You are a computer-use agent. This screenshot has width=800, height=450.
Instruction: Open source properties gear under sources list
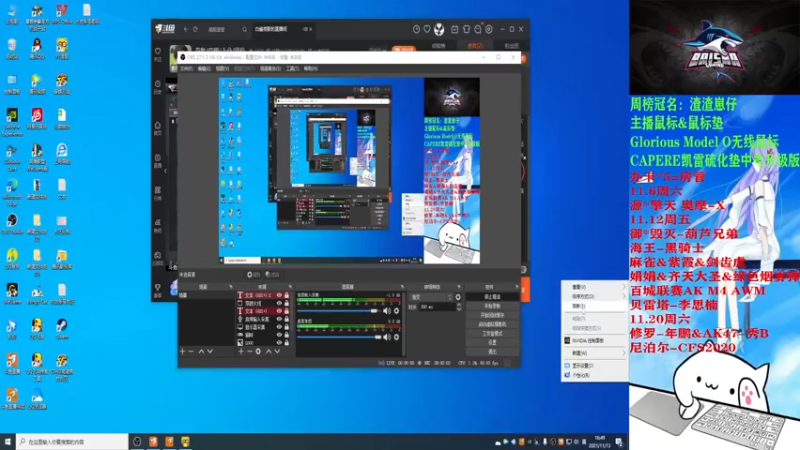pyautogui.click(x=258, y=352)
